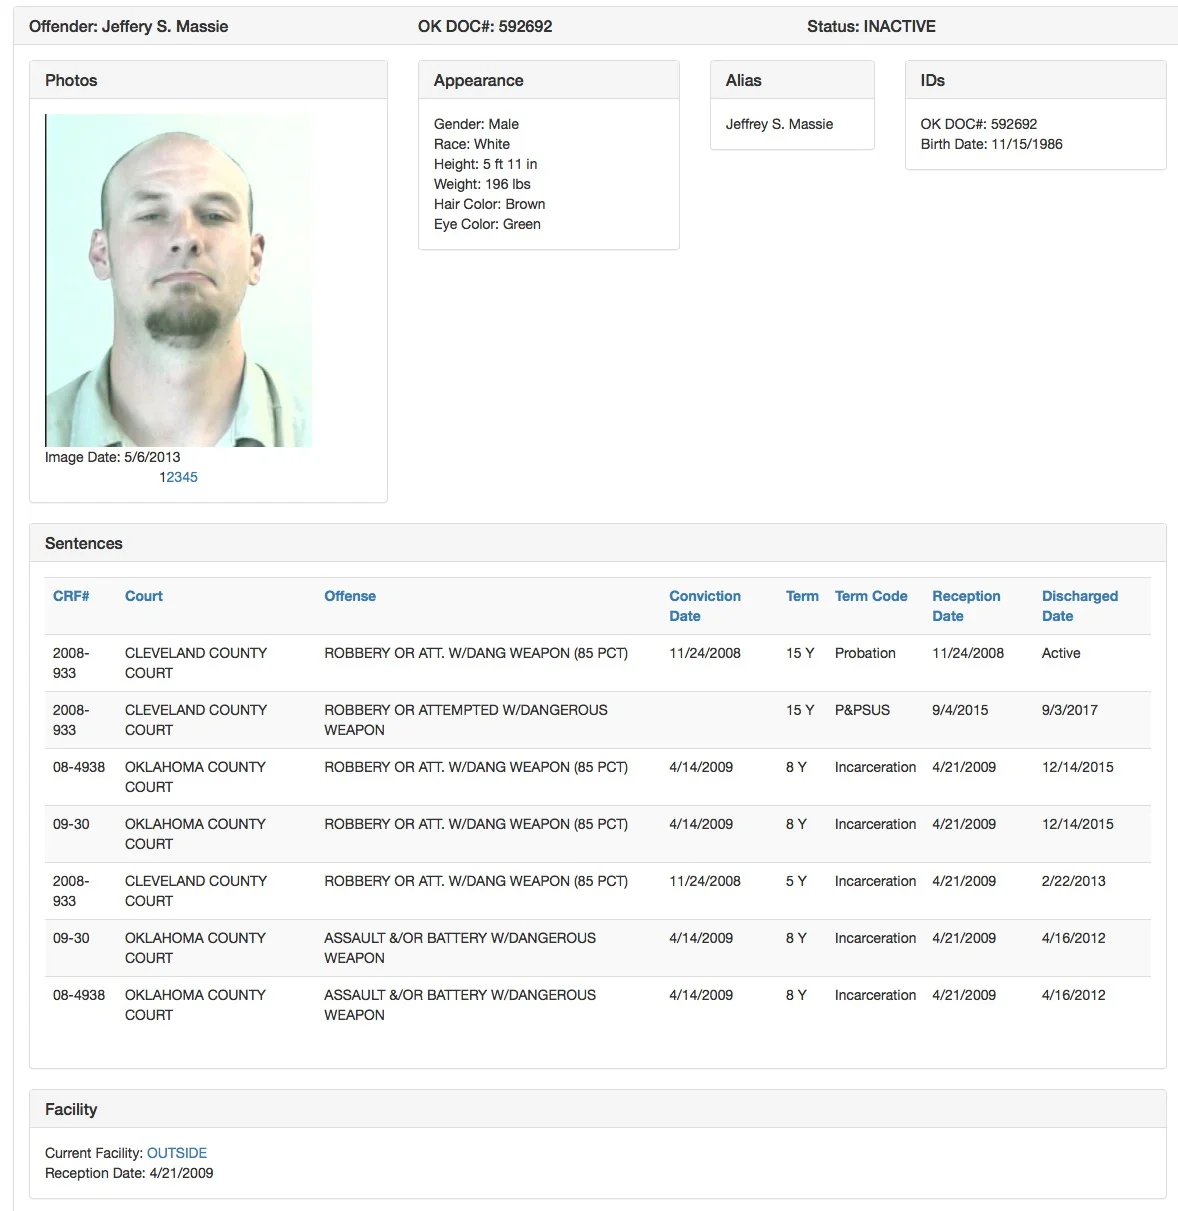
Task: Click the Term column header
Action: coord(802,596)
